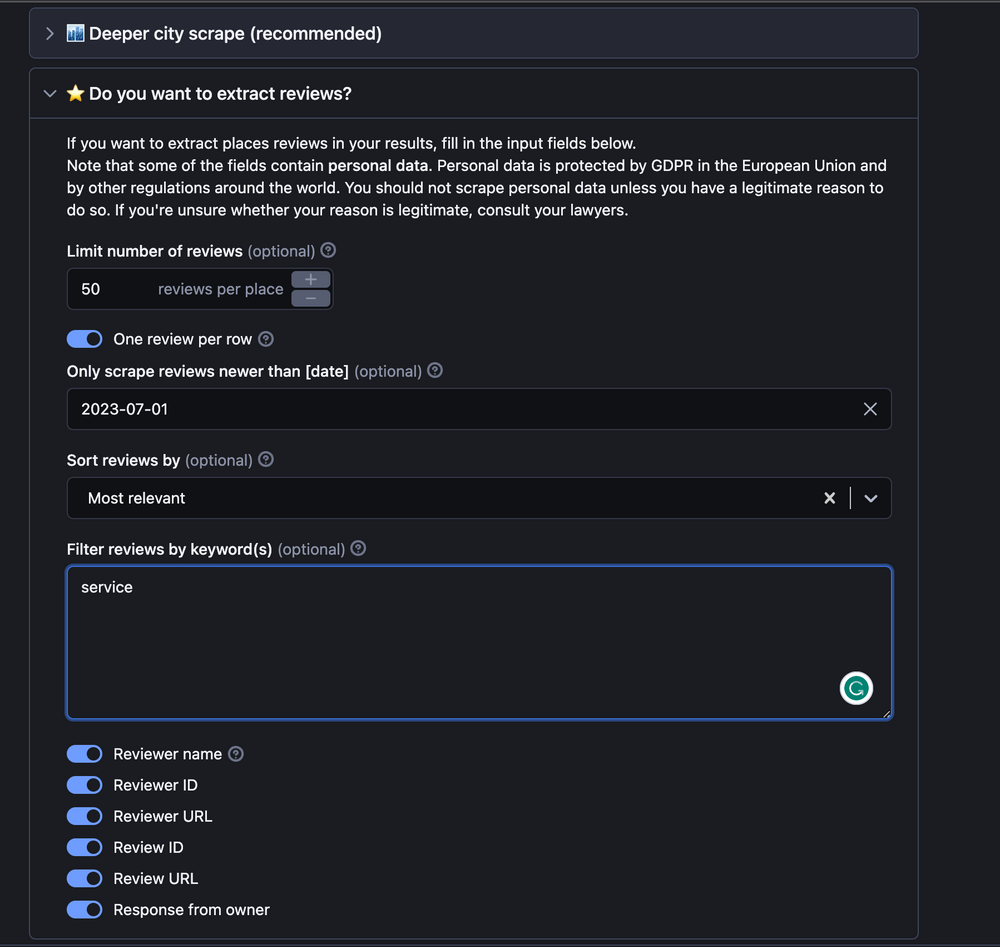Open help for One review per row
The image size is (1000, 947).
266,339
